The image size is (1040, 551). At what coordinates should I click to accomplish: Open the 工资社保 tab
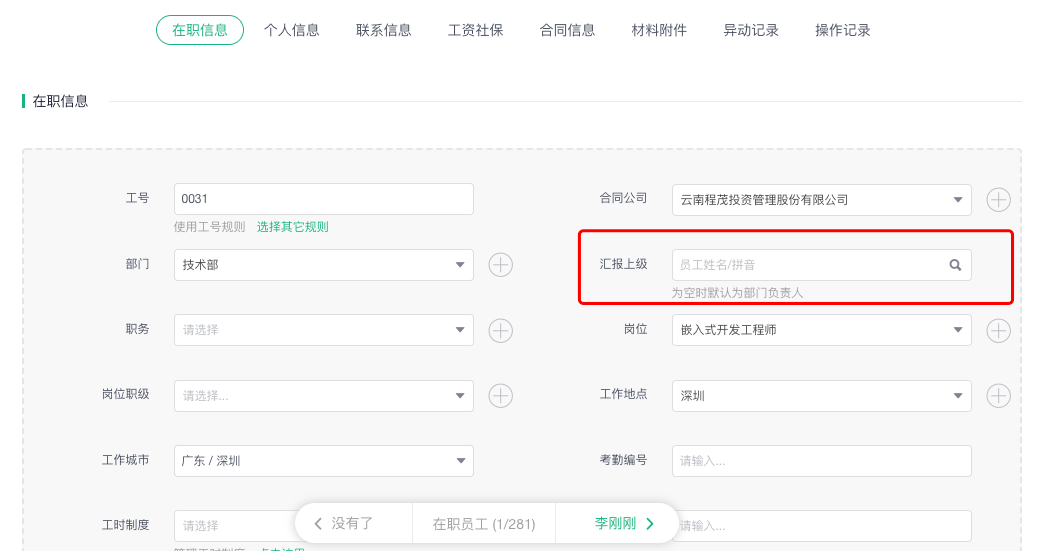click(x=476, y=31)
